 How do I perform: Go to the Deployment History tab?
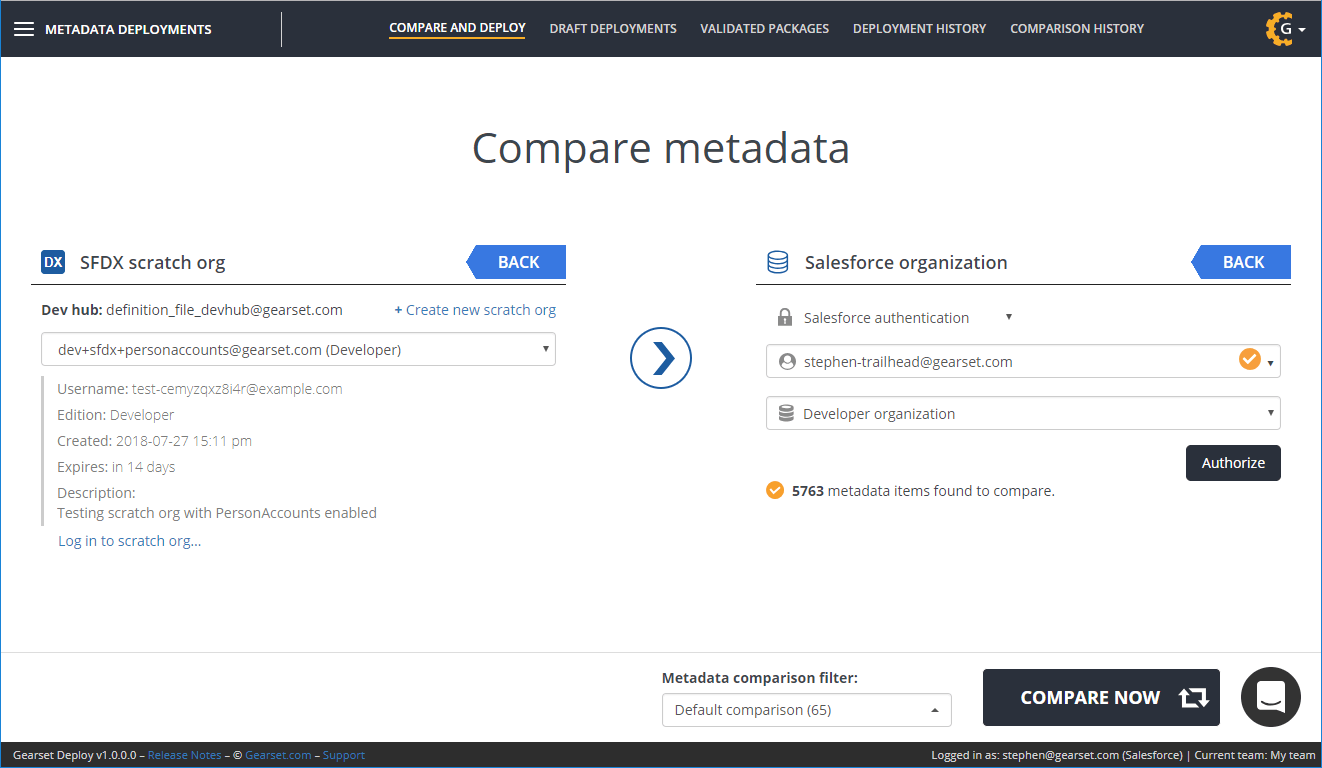[919, 29]
